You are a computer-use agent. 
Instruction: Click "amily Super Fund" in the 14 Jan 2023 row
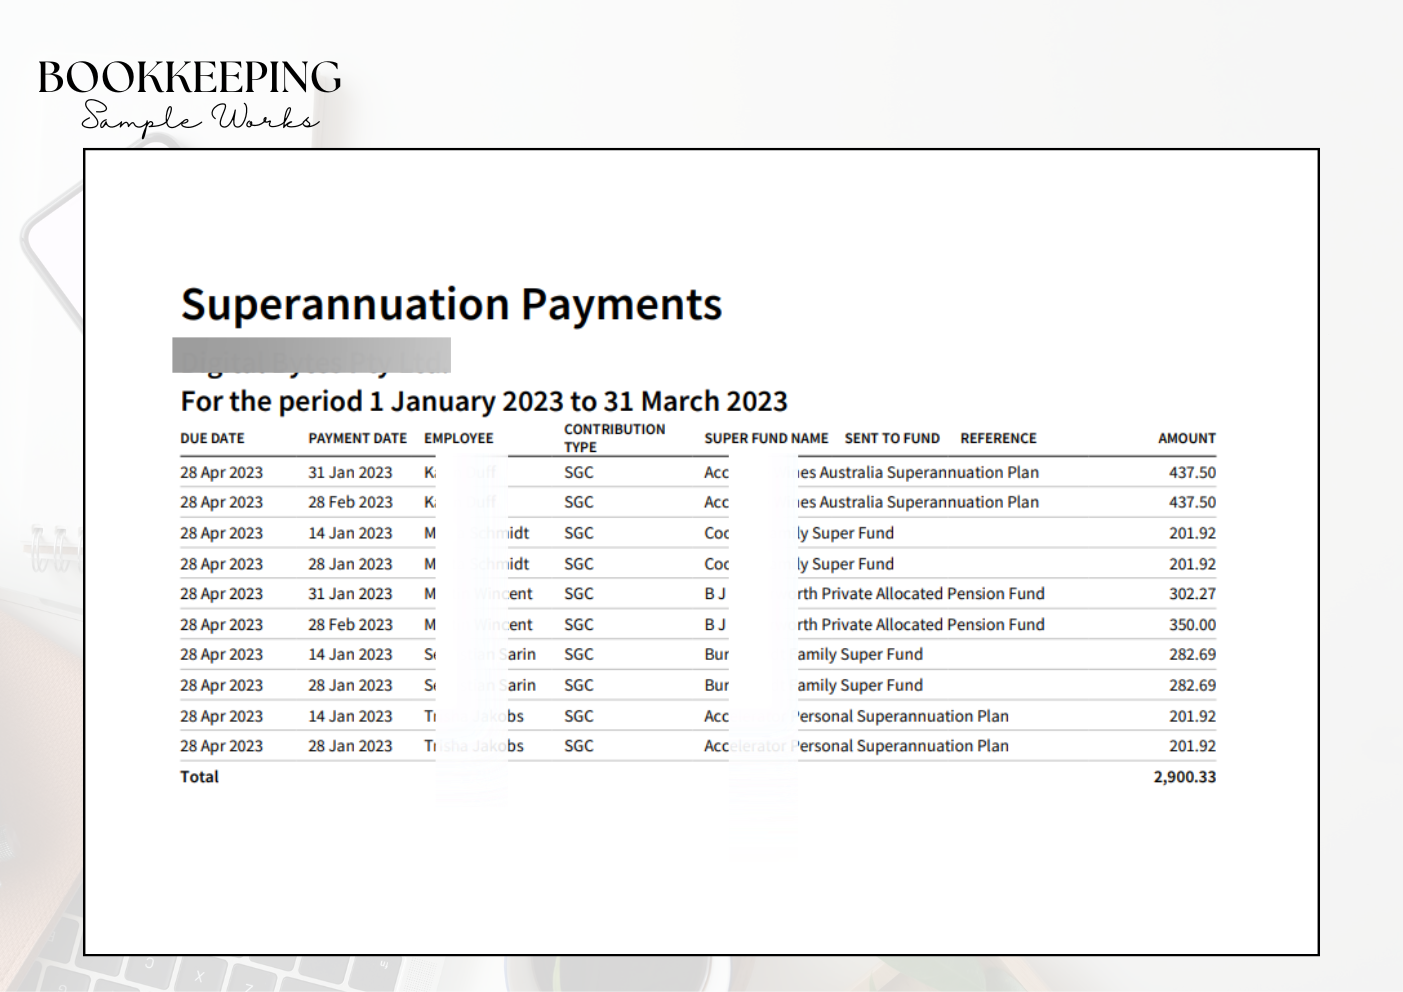(x=860, y=655)
